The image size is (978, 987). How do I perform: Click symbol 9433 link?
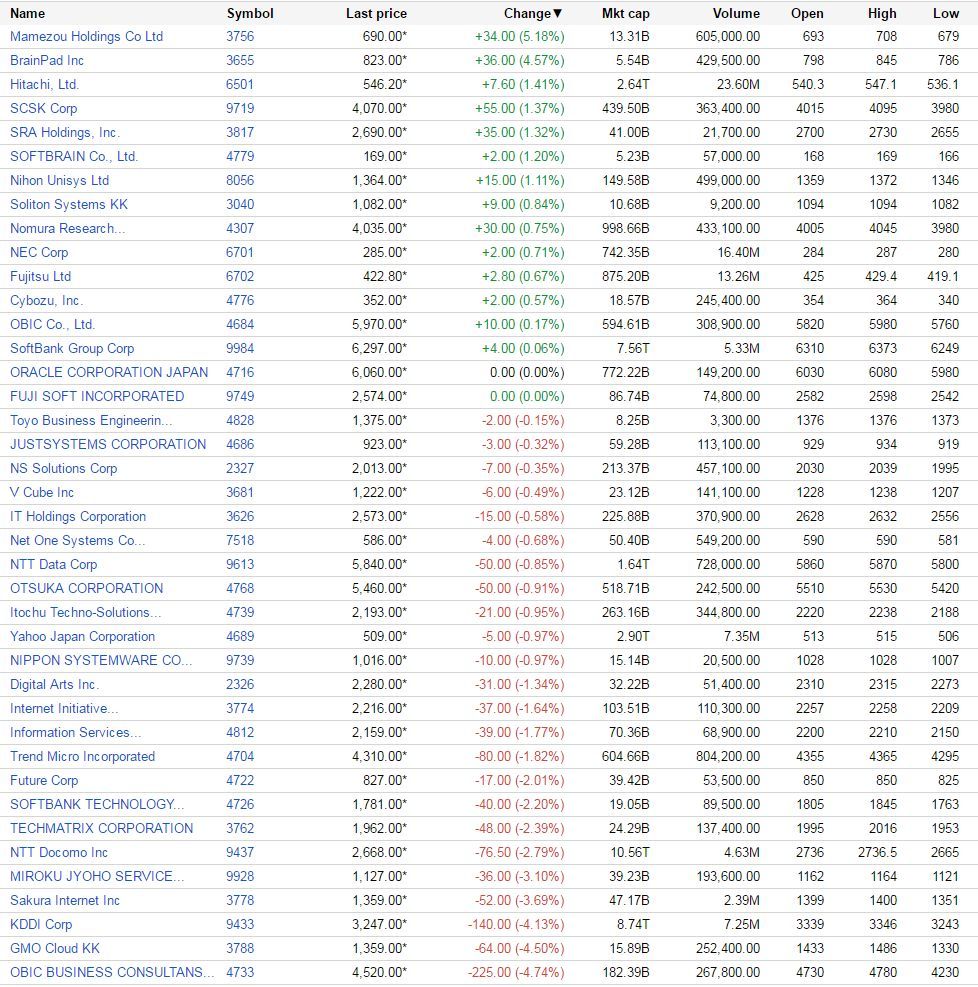coord(240,924)
